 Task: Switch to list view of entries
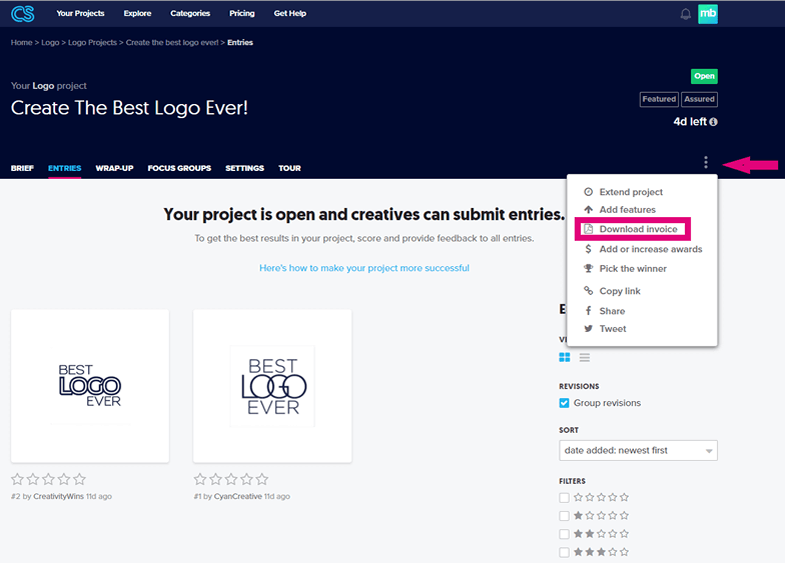coord(584,357)
